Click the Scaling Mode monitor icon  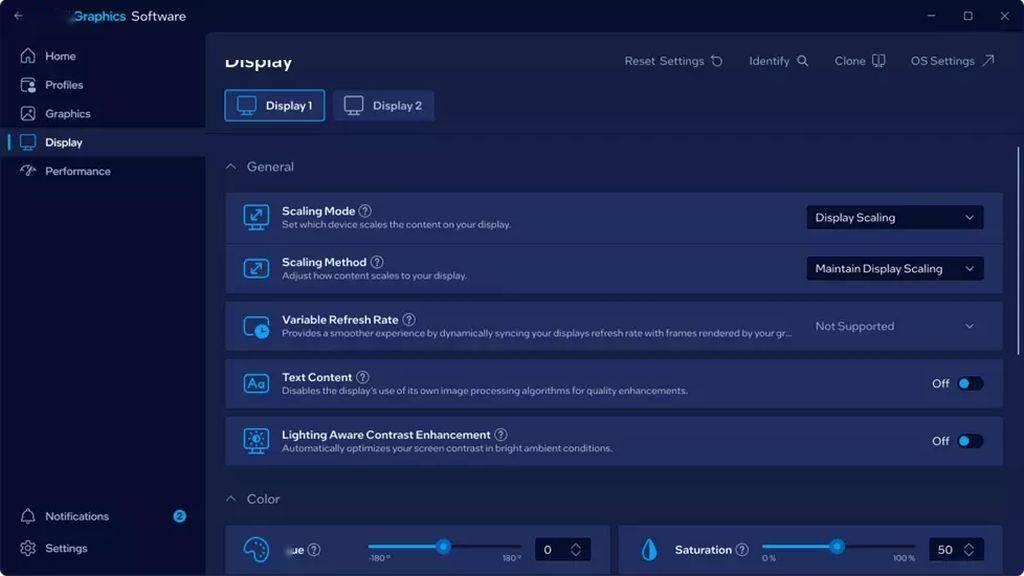tap(256, 217)
